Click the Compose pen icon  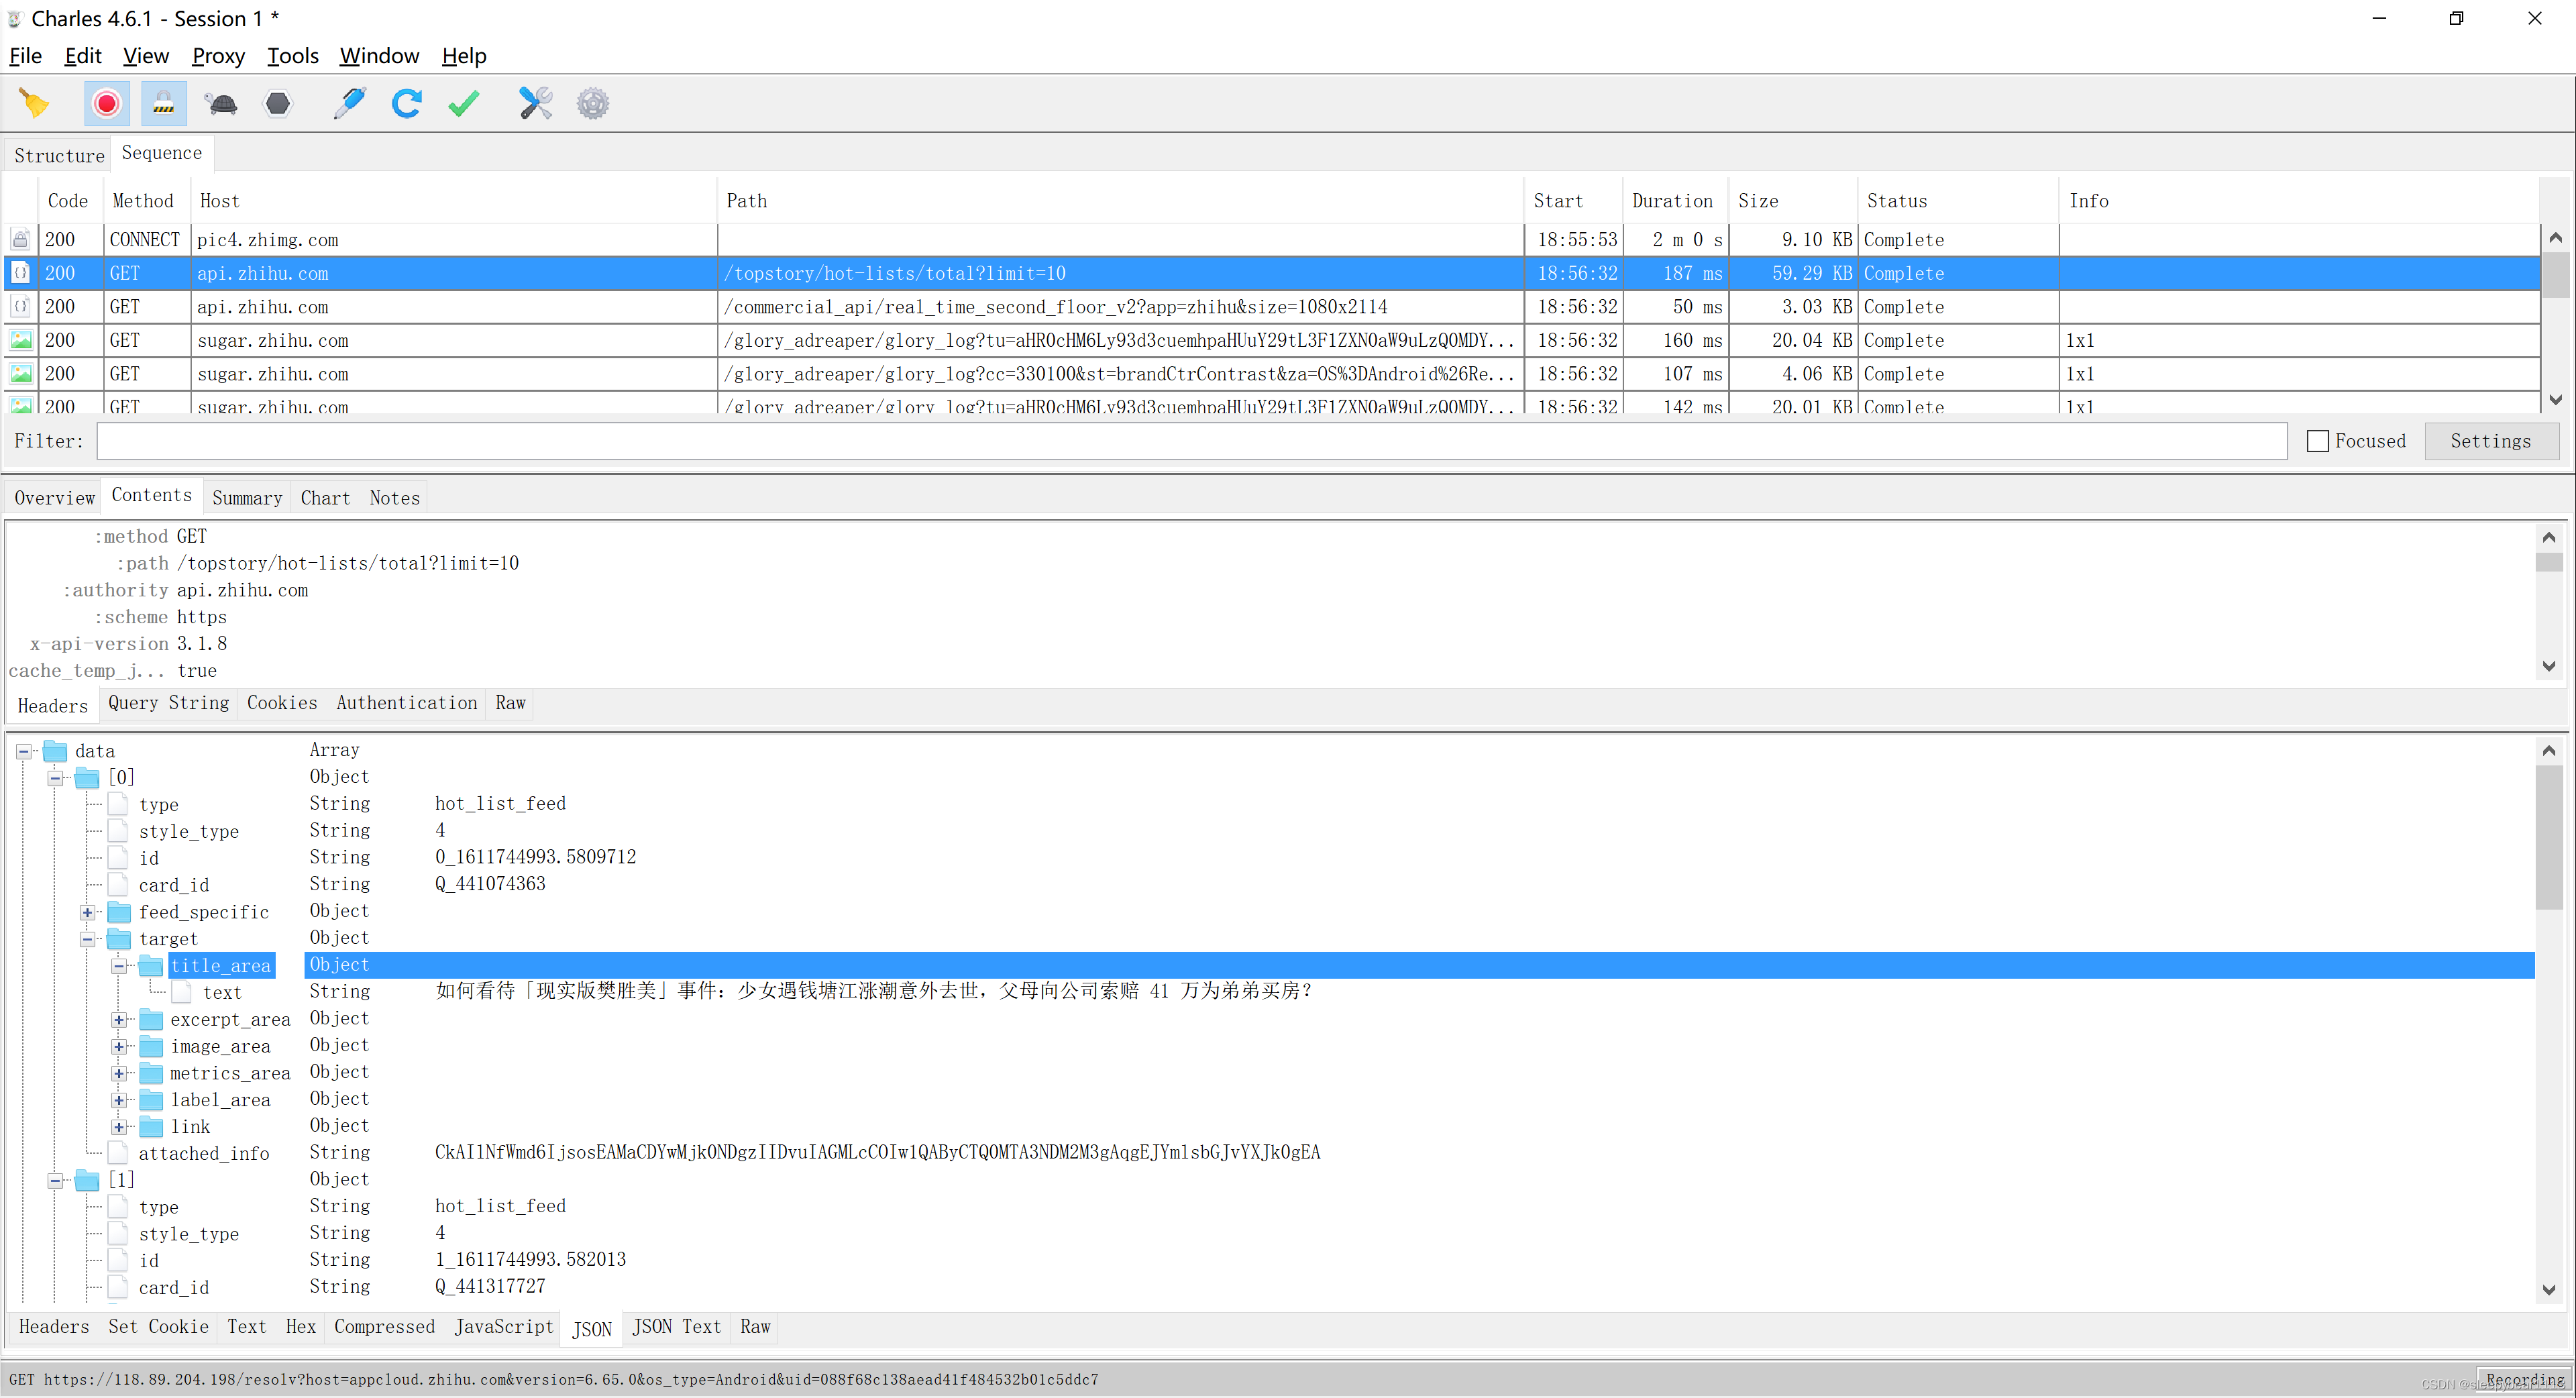[x=349, y=103]
